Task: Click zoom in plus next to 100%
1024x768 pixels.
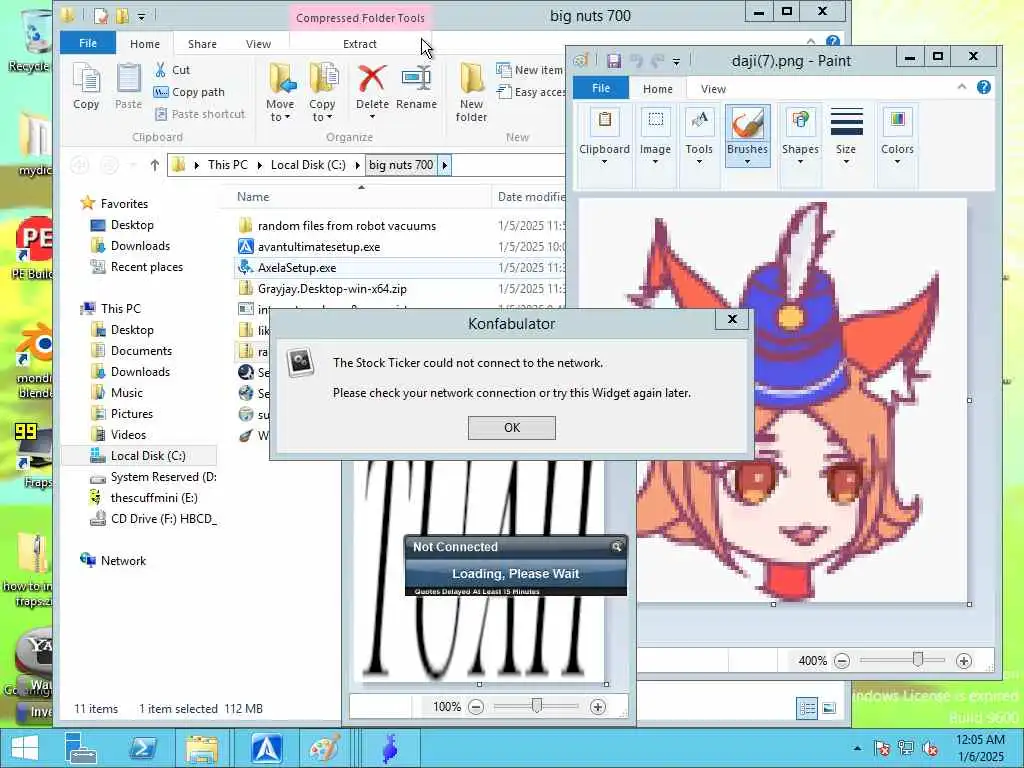Action: tap(598, 707)
